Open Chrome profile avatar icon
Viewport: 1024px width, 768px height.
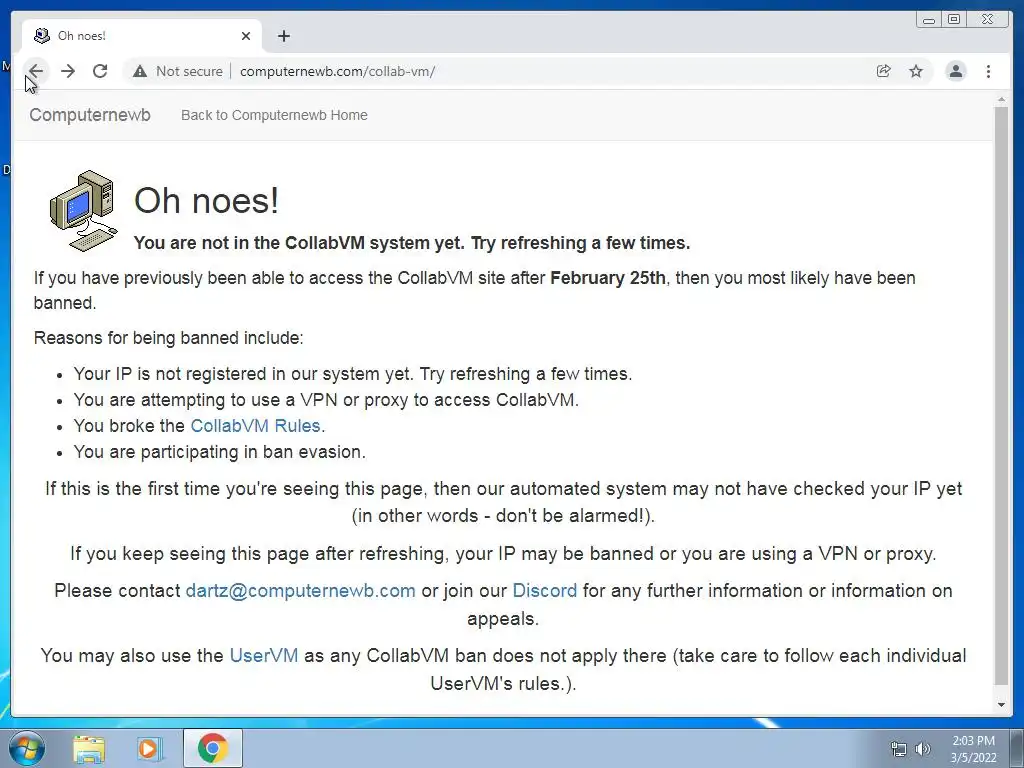coord(955,71)
